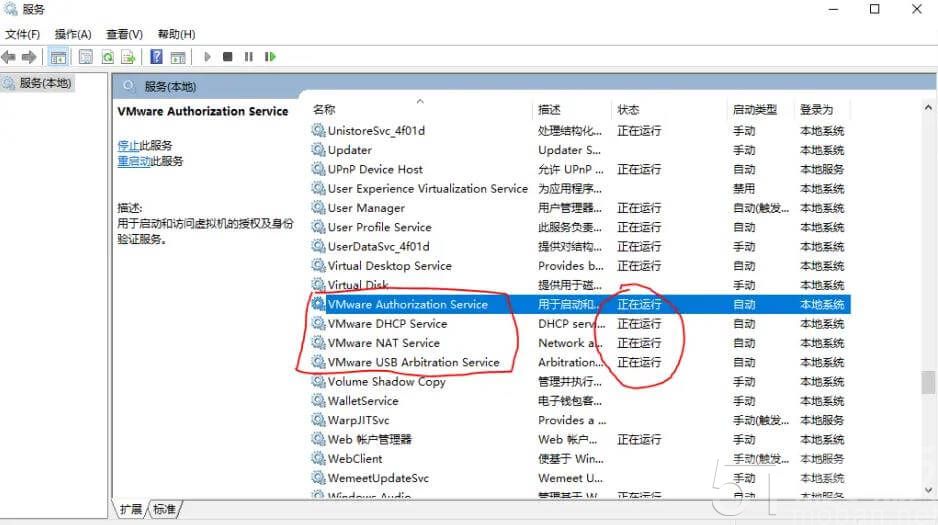Click the gear icon of UnistoreSvc_4f01d

coord(318,130)
